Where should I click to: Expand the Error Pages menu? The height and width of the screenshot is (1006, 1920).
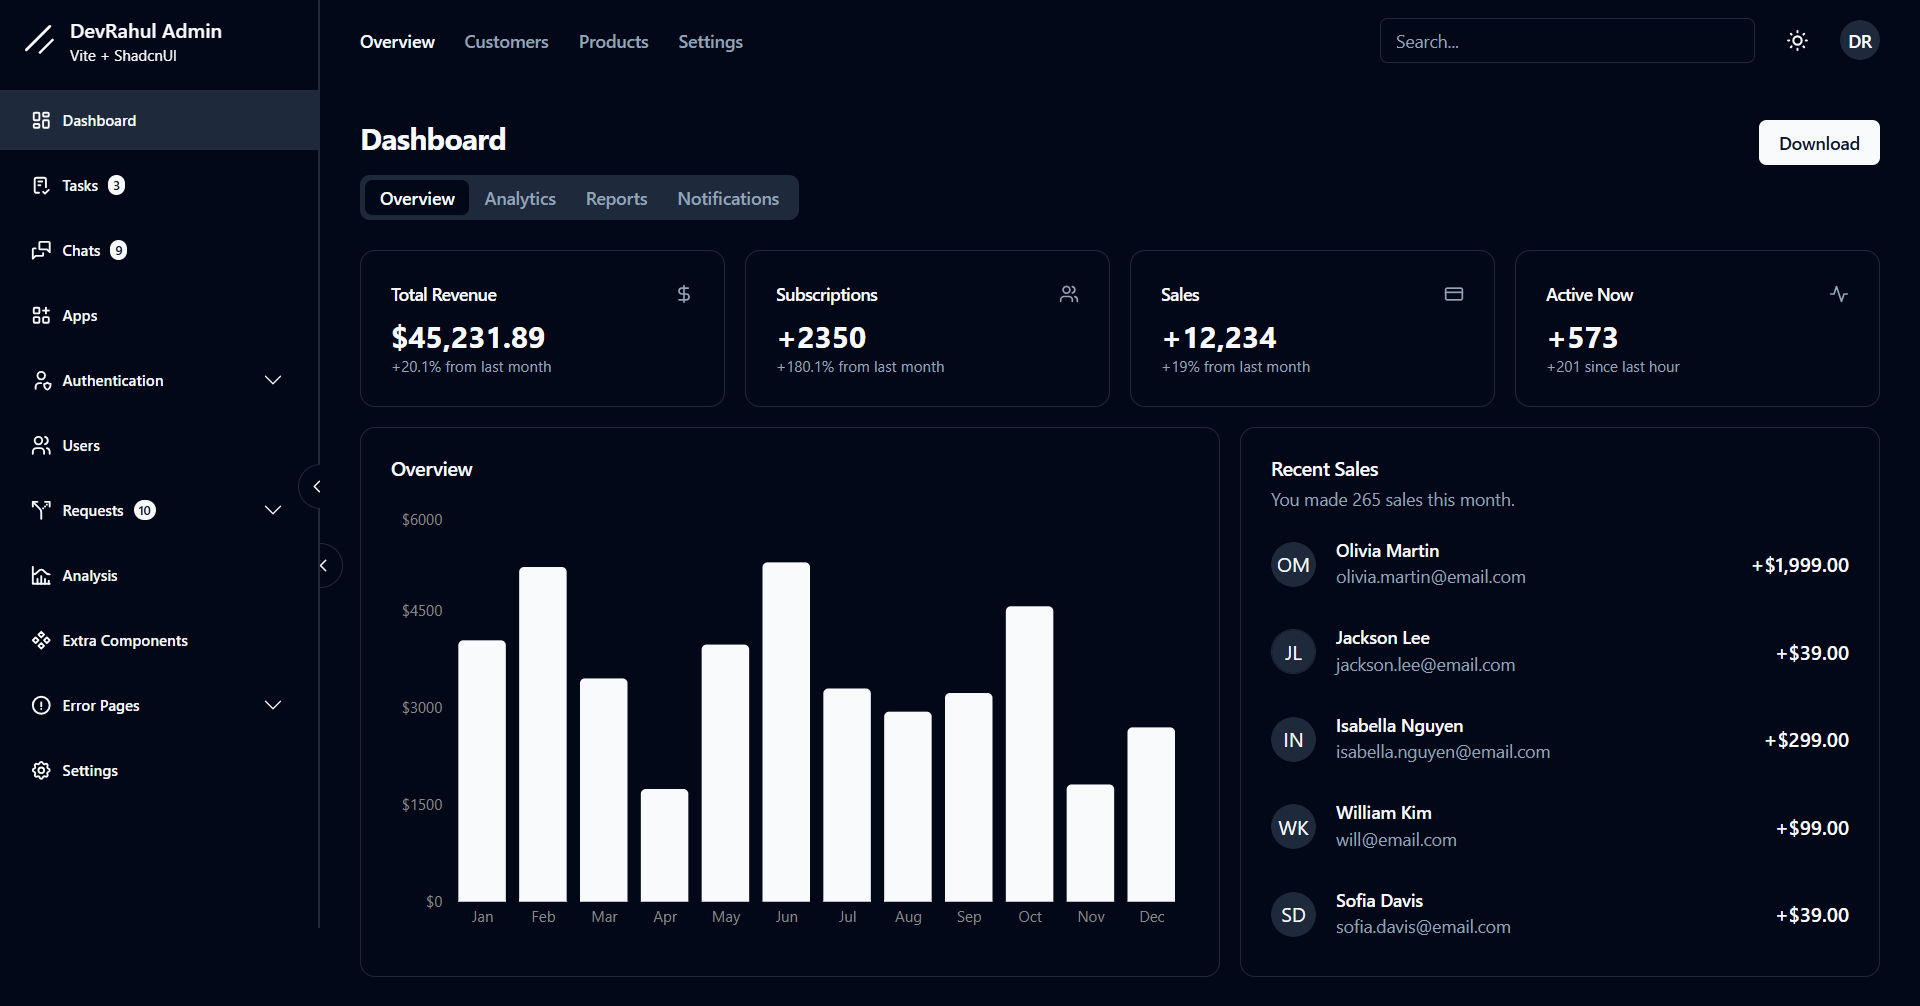tap(272, 705)
